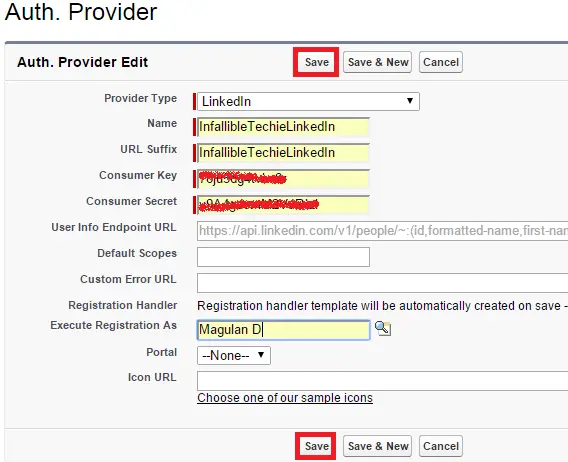Screen dimensions: 568x462
Task: Click the top Cancel button
Action: coord(441,62)
